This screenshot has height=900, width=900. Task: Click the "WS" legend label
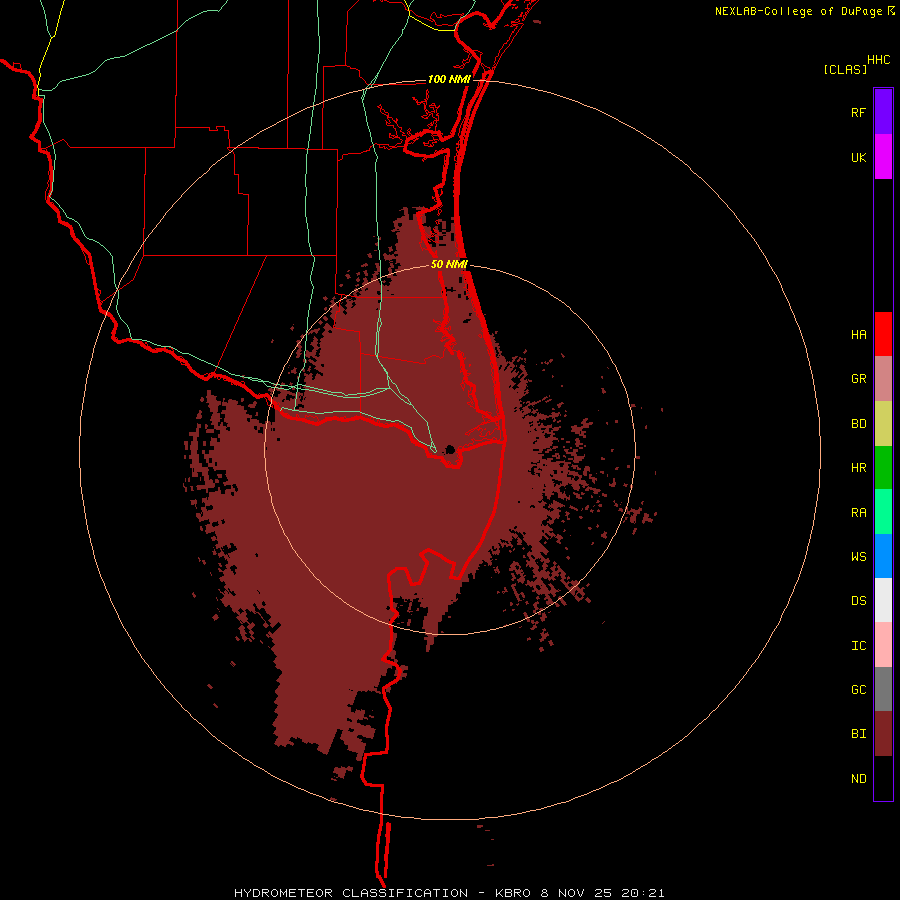(858, 557)
